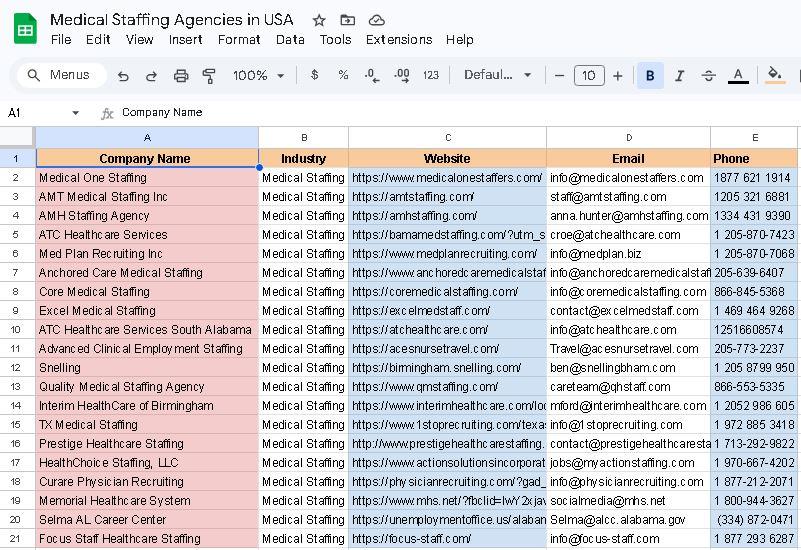
Task: Open the Extensions menu
Action: [398, 40]
